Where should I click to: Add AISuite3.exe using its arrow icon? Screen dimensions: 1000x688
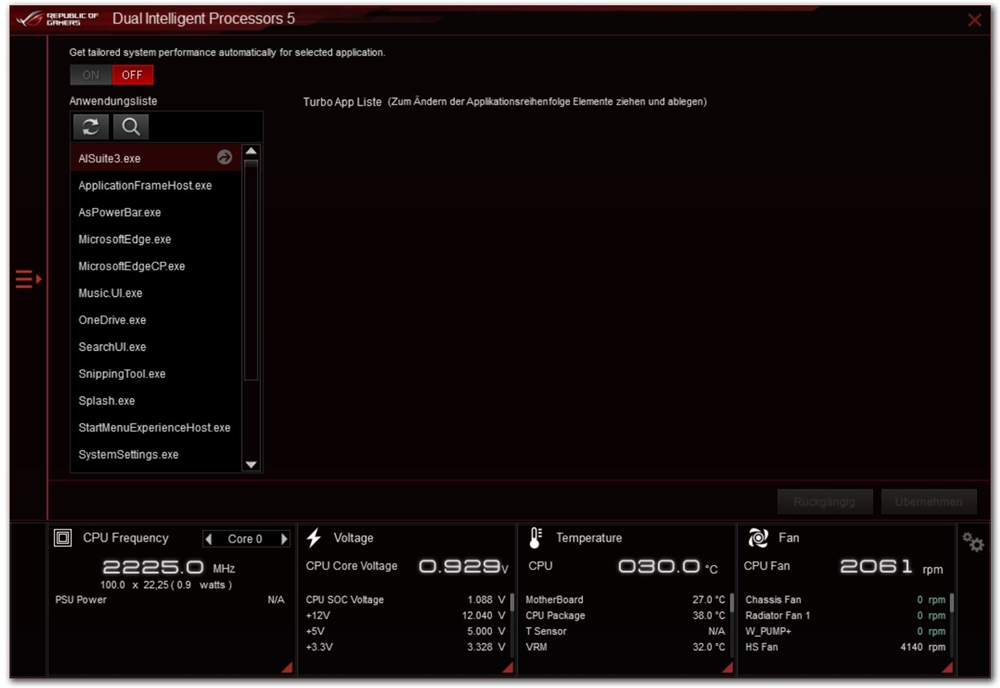coord(224,157)
